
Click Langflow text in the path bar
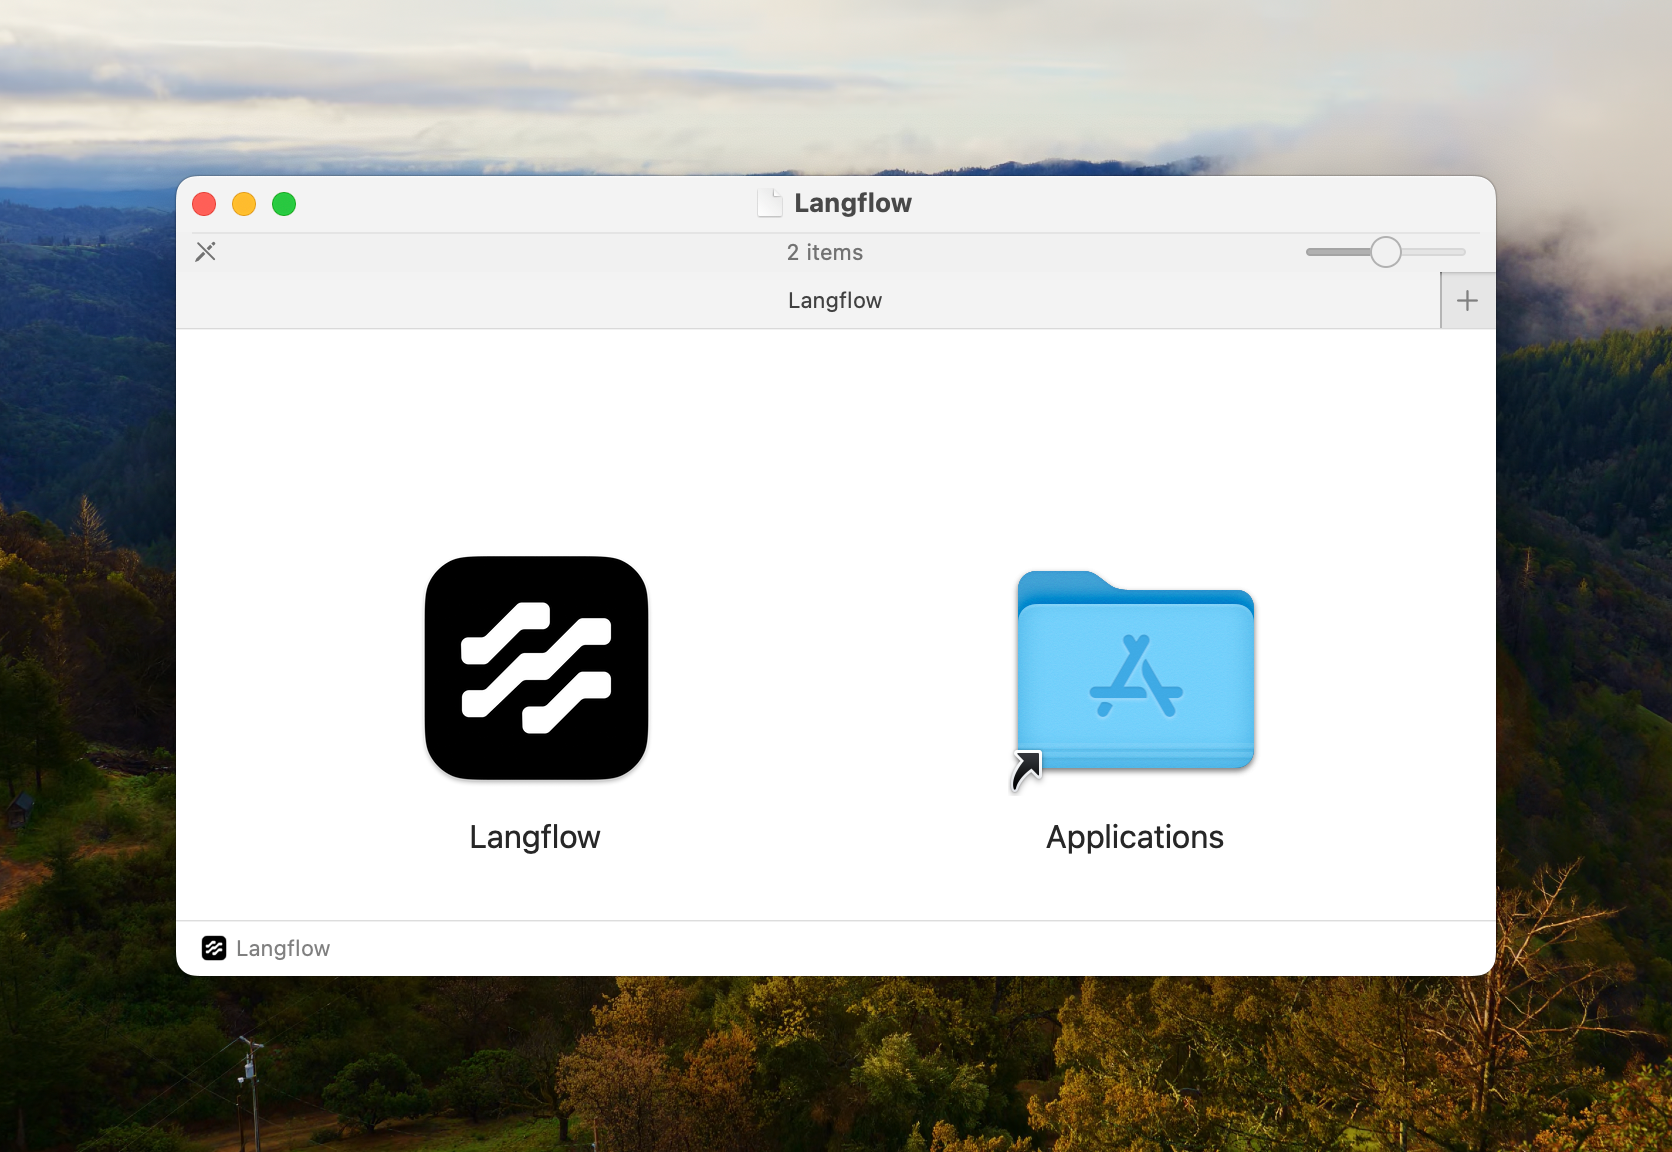pos(283,948)
